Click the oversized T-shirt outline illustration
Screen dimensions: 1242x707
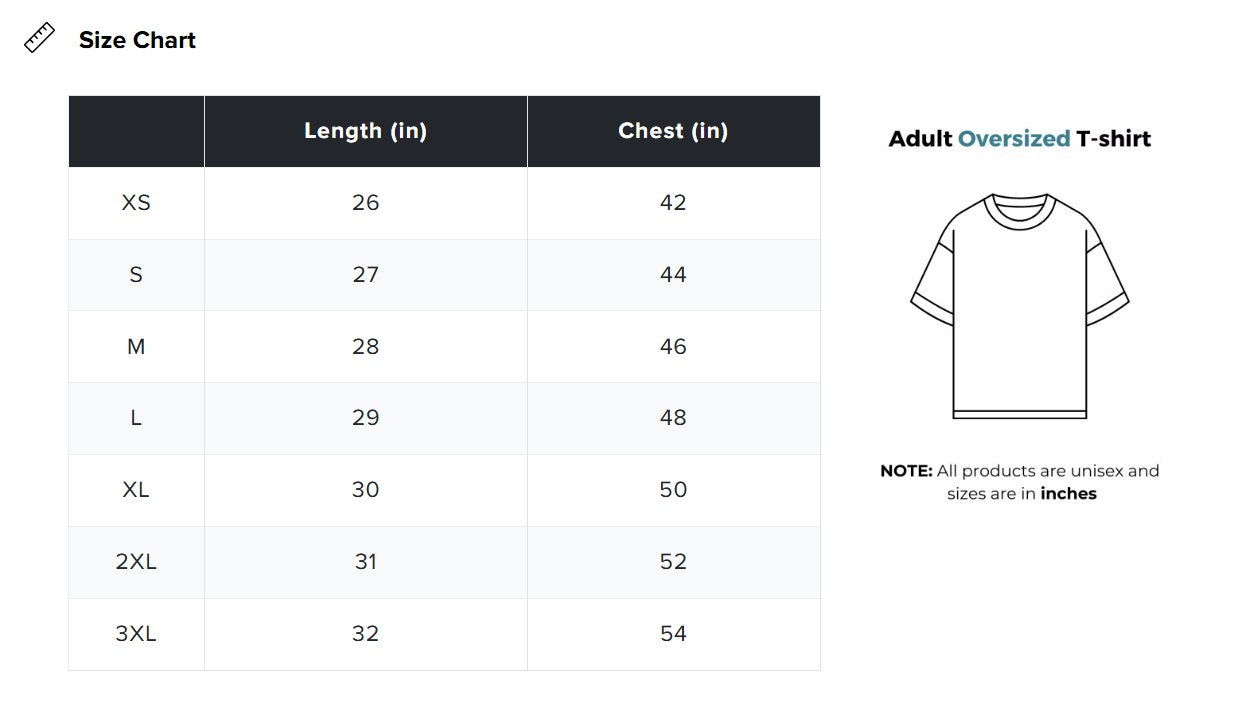point(1019,306)
